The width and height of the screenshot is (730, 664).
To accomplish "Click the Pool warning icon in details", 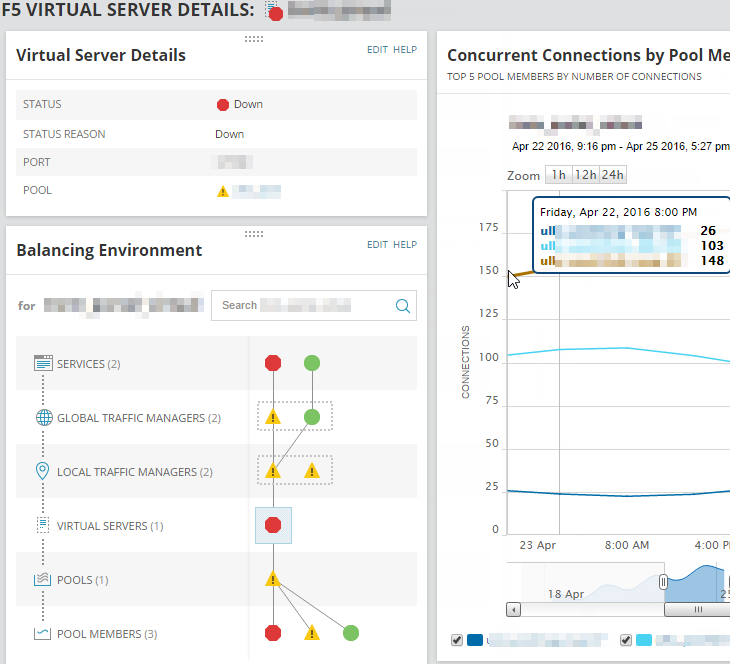I will pyautogui.click(x=223, y=191).
